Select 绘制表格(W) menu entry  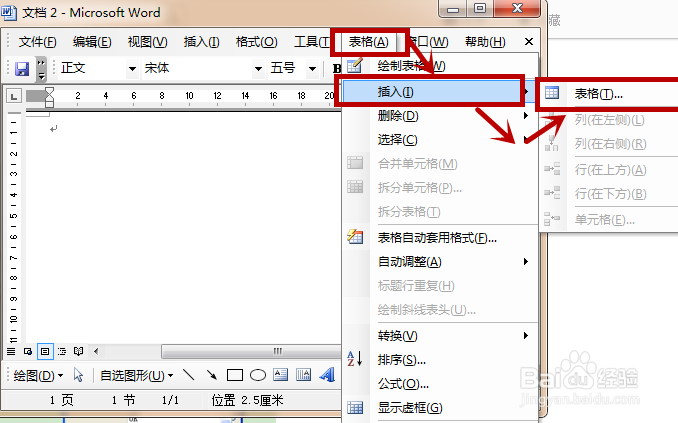pyautogui.click(x=440, y=66)
